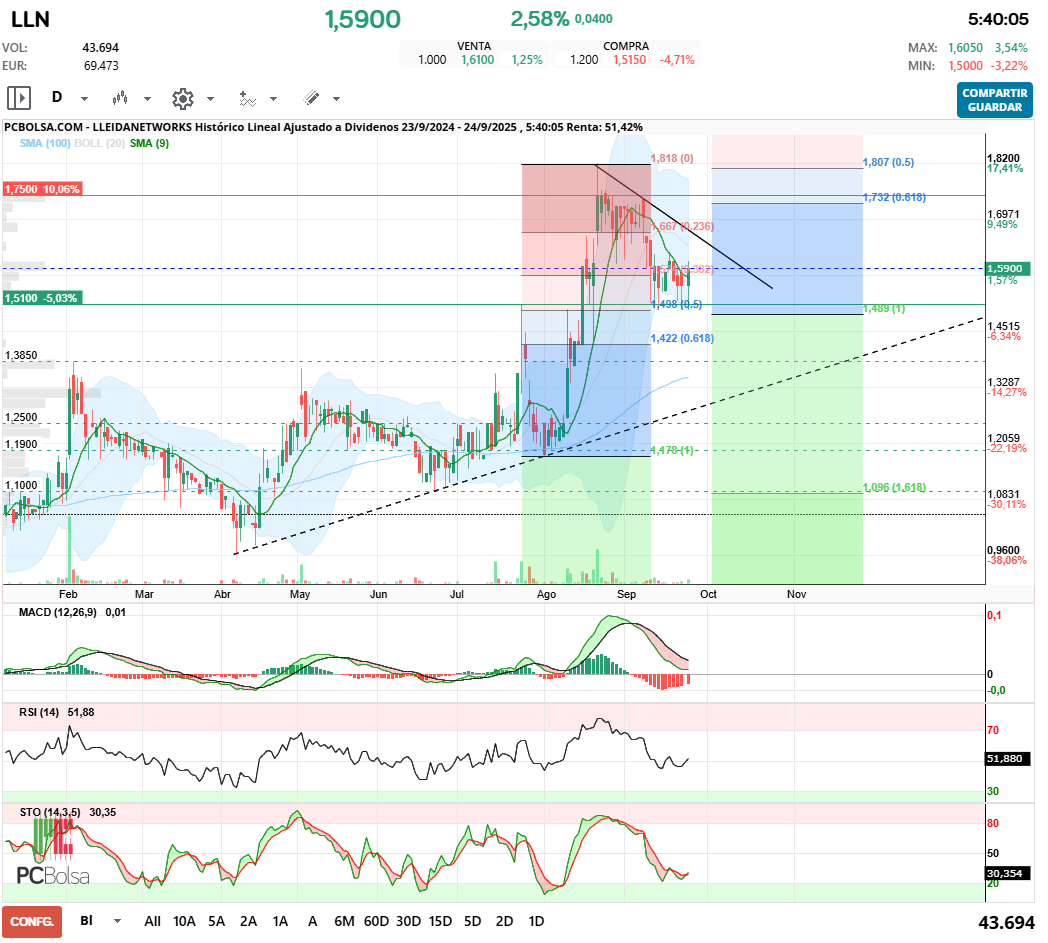Viewport: 1048px width, 943px height.
Task: Click the CONFG. button
Action: [x=32, y=922]
